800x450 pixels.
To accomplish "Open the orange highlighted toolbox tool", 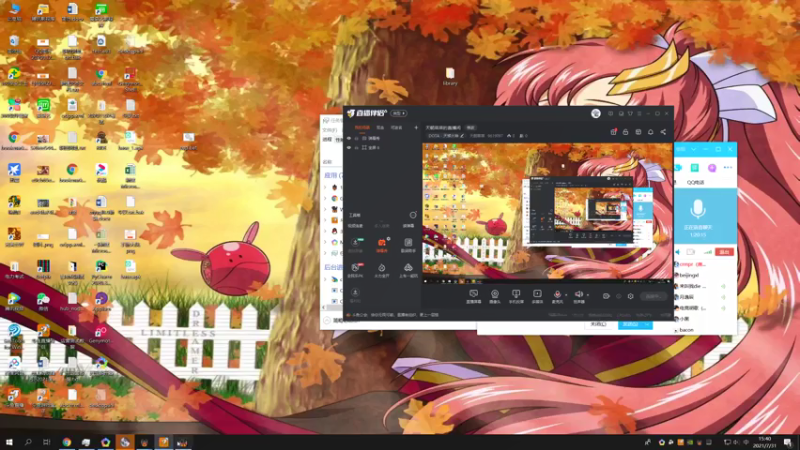I will (x=382, y=245).
